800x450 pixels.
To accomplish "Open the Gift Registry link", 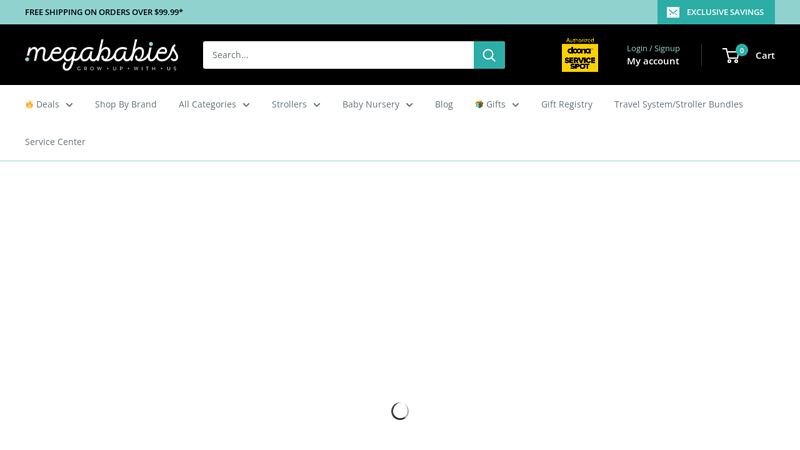I will coord(566,104).
